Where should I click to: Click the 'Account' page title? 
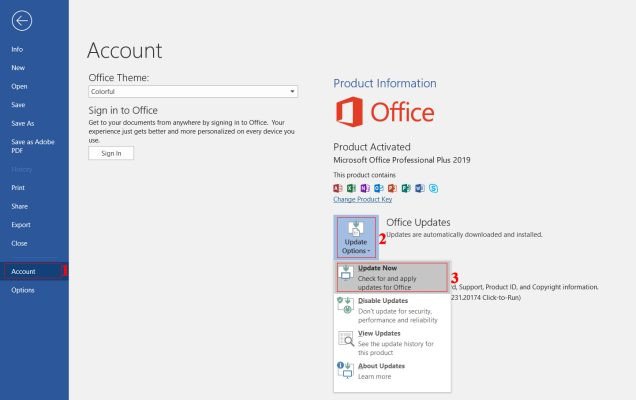point(125,51)
